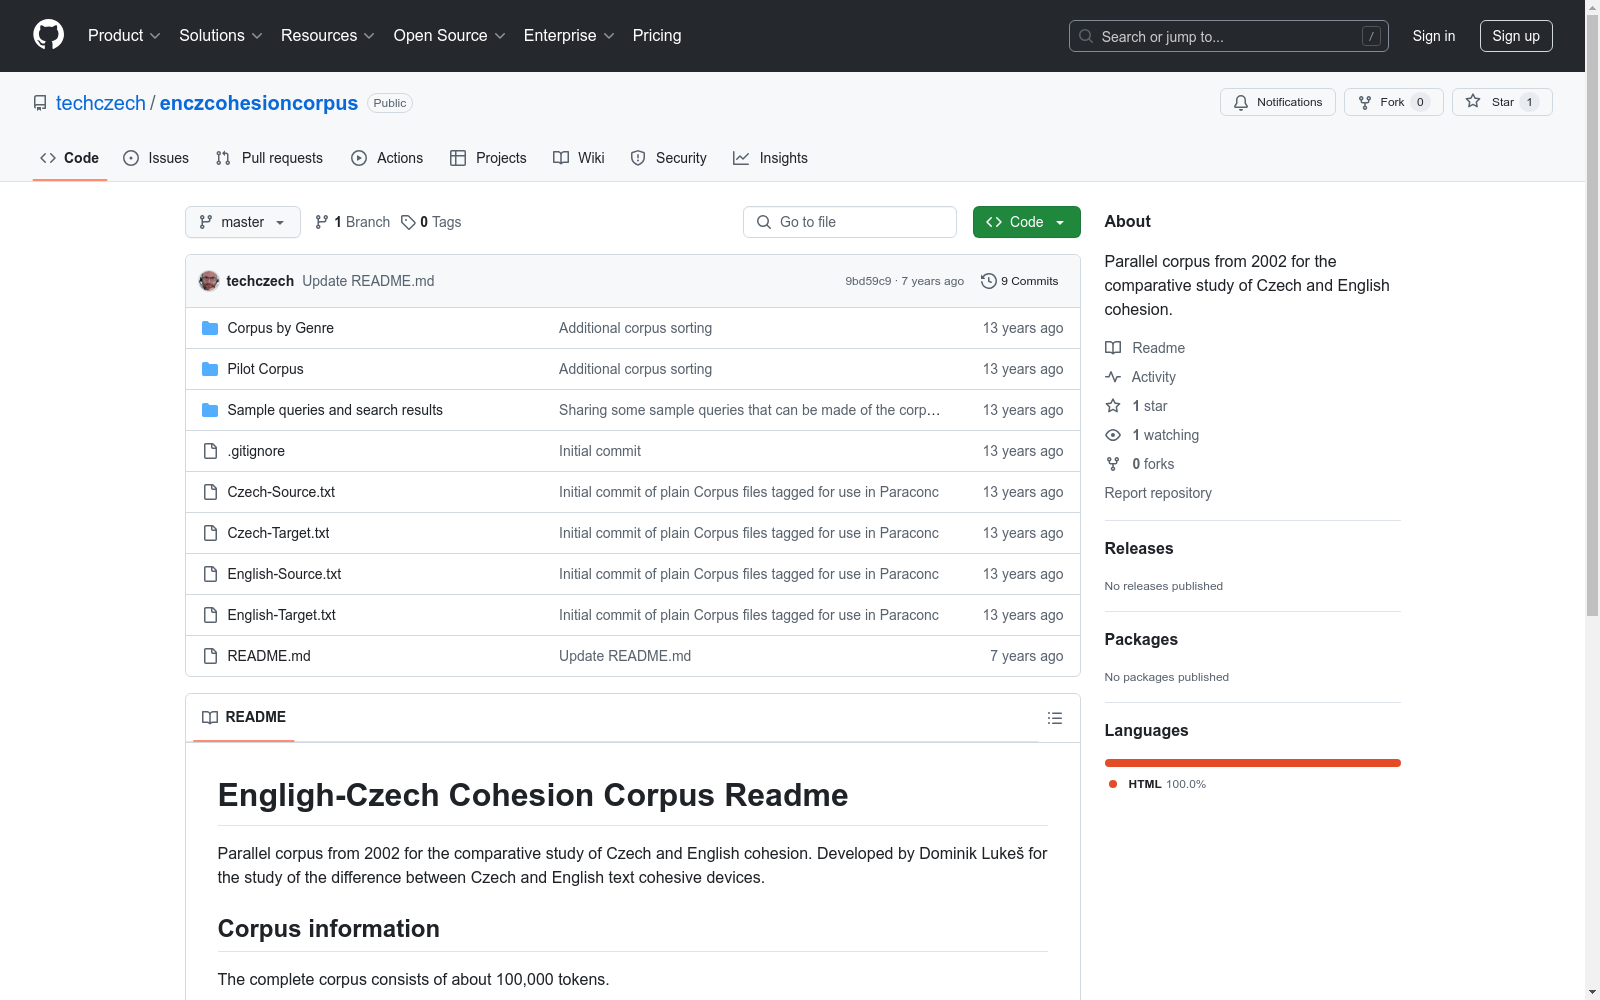Click the Pilot Corpus folder icon
Viewport: 1600px width, 1000px height.
pyautogui.click(x=210, y=369)
